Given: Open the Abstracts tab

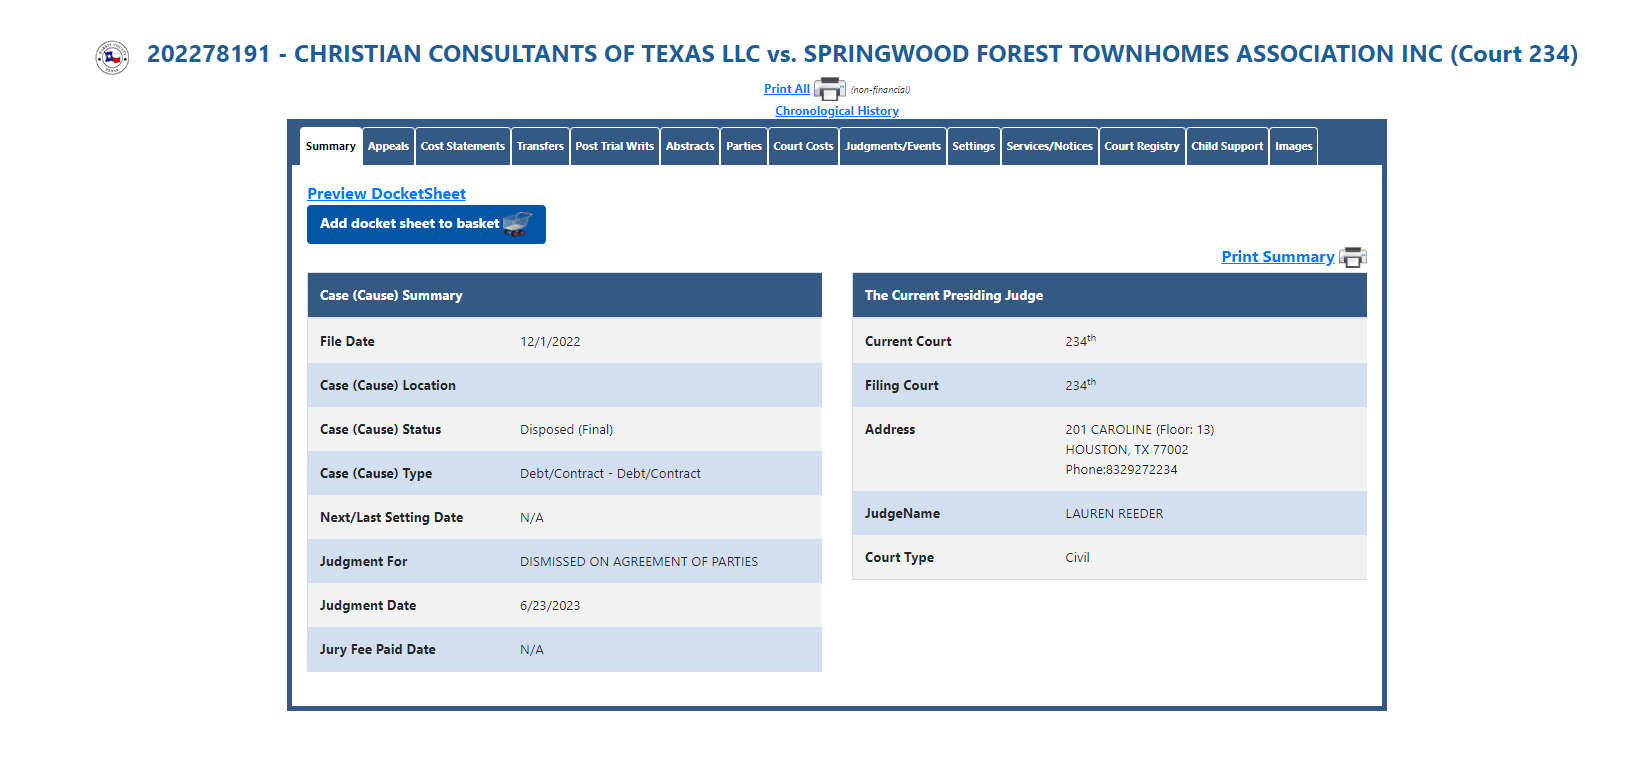Looking at the screenshot, I should click(690, 146).
